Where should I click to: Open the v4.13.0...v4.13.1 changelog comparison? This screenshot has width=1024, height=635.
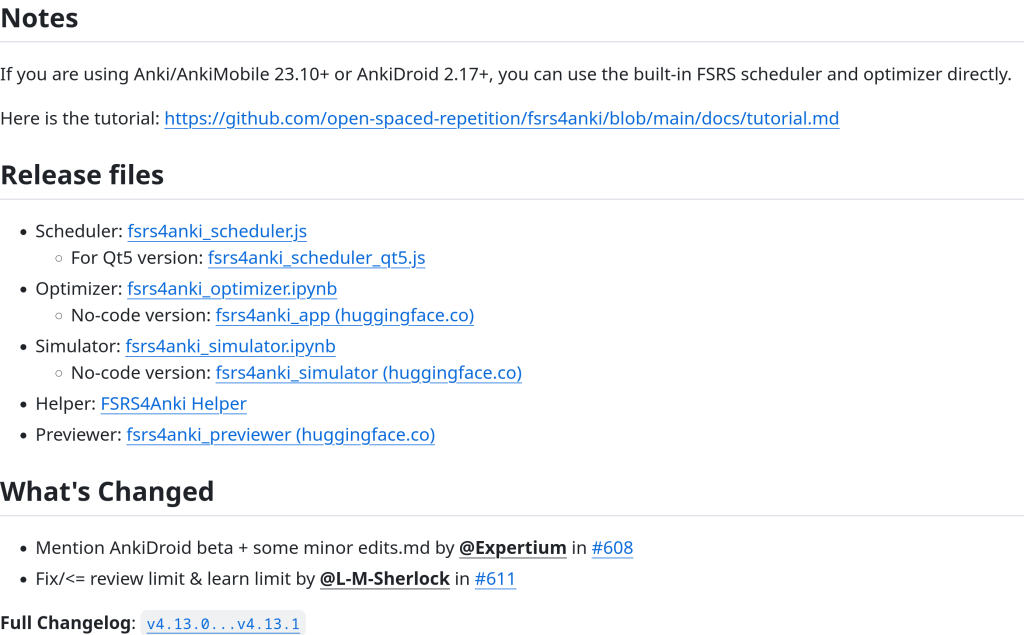pos(223,624)
